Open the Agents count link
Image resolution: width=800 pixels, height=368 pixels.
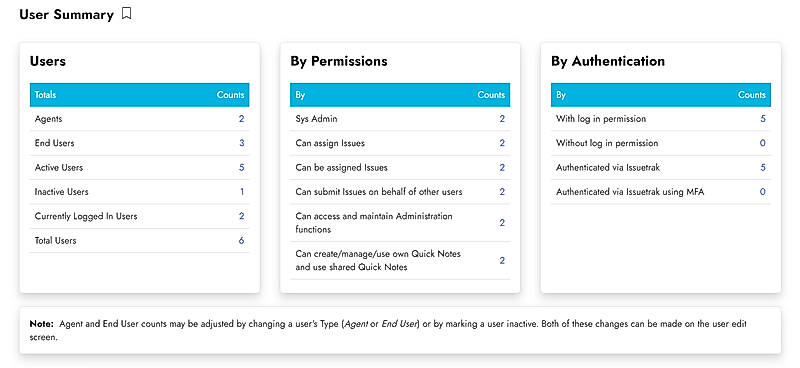tap(241, 119)
